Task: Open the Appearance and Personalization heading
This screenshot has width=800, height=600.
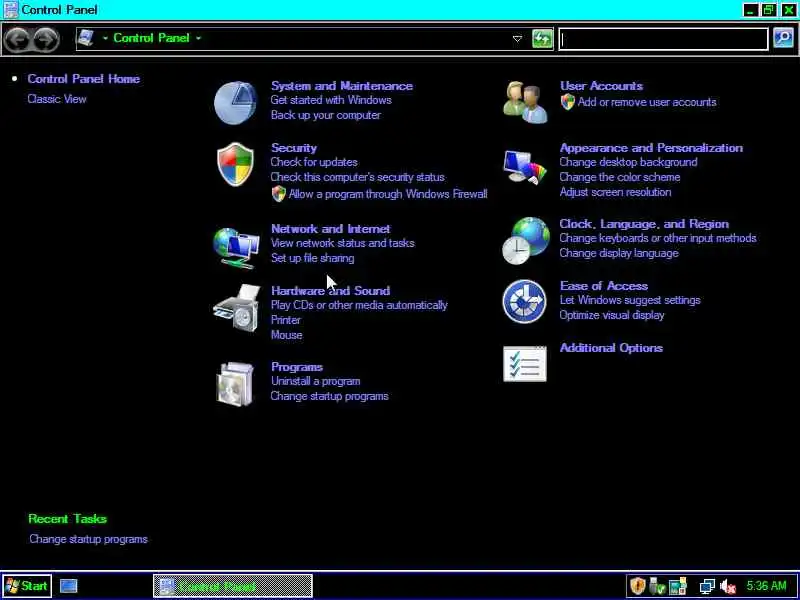Action: coord(652,148)
